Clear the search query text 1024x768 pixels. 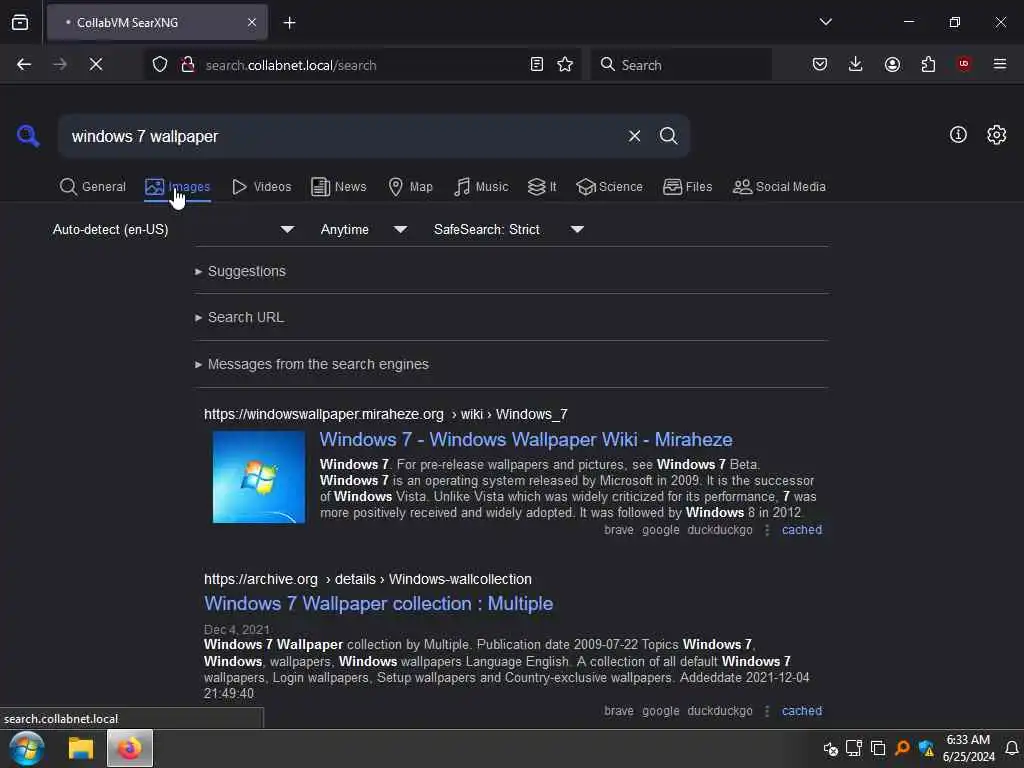click(634, 136)
